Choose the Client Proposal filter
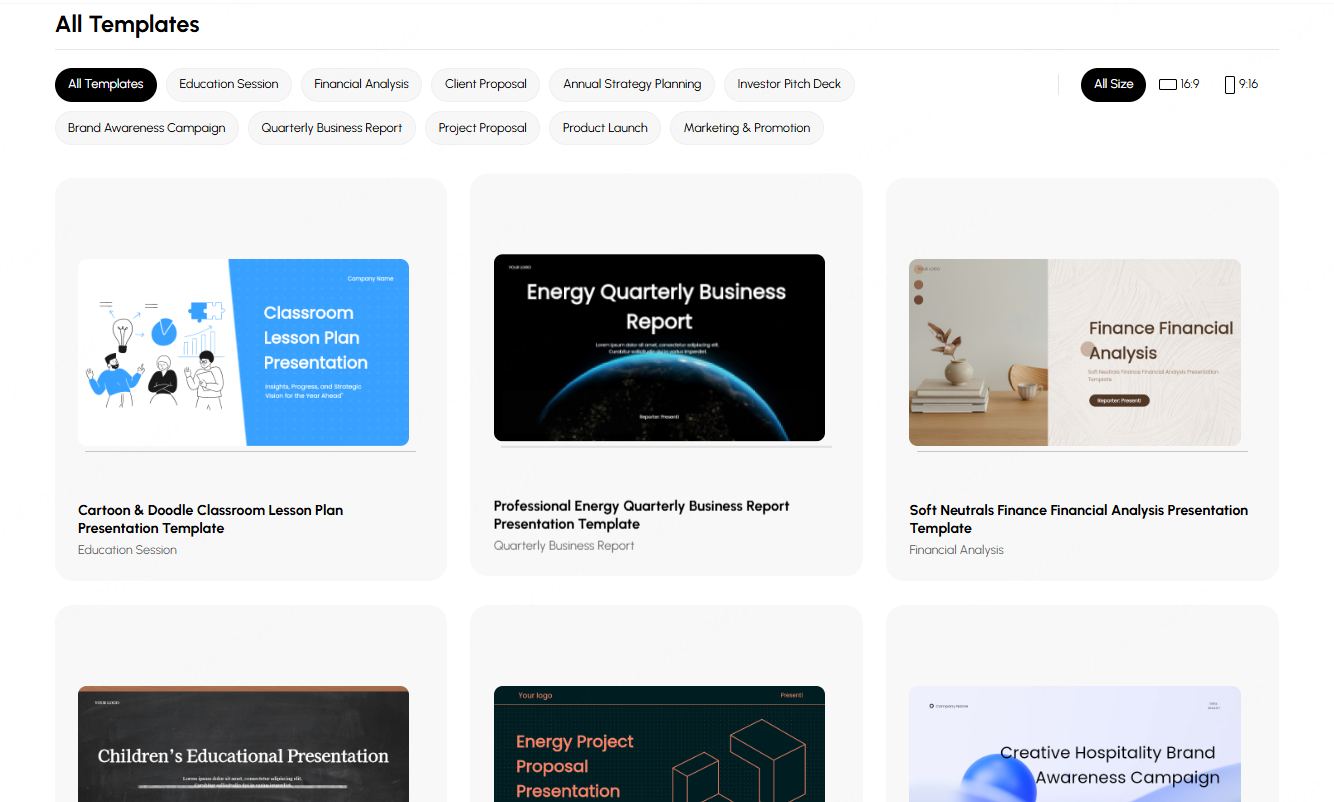 click(486, 84)
